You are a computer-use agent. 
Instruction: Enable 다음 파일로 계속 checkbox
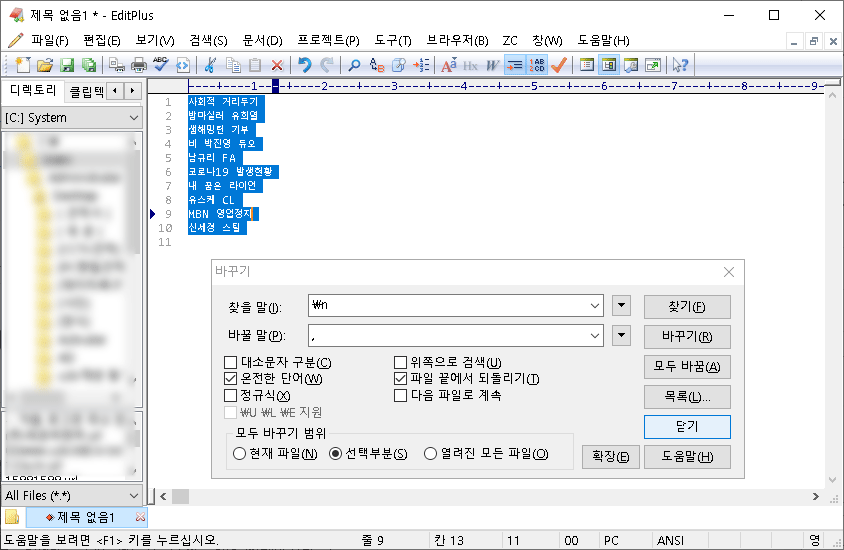coord(400,396)
